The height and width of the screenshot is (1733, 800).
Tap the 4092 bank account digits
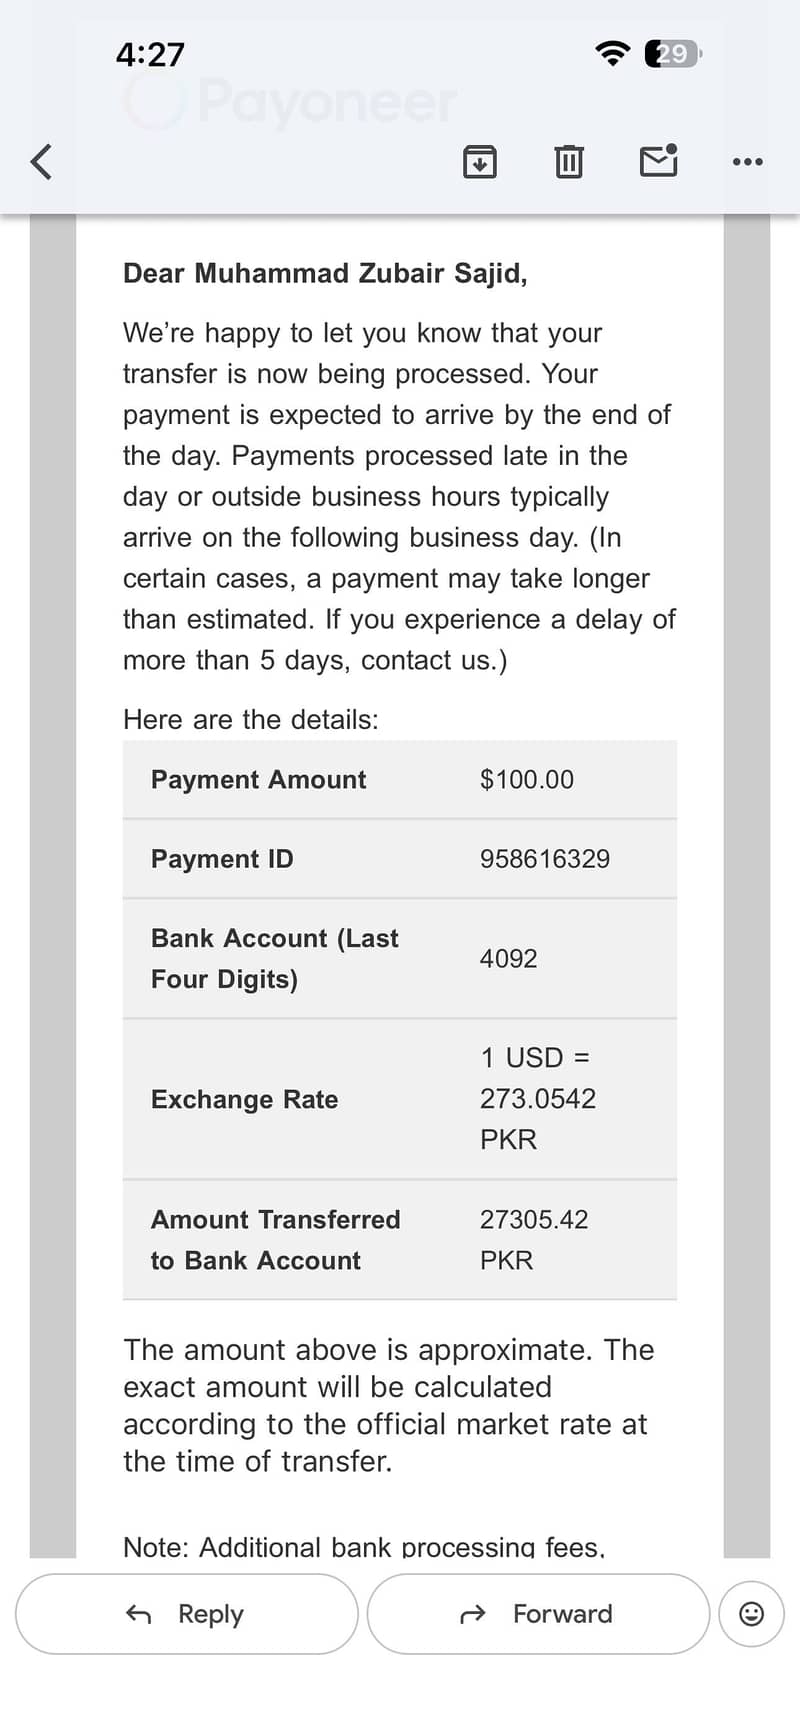[509, 959]
